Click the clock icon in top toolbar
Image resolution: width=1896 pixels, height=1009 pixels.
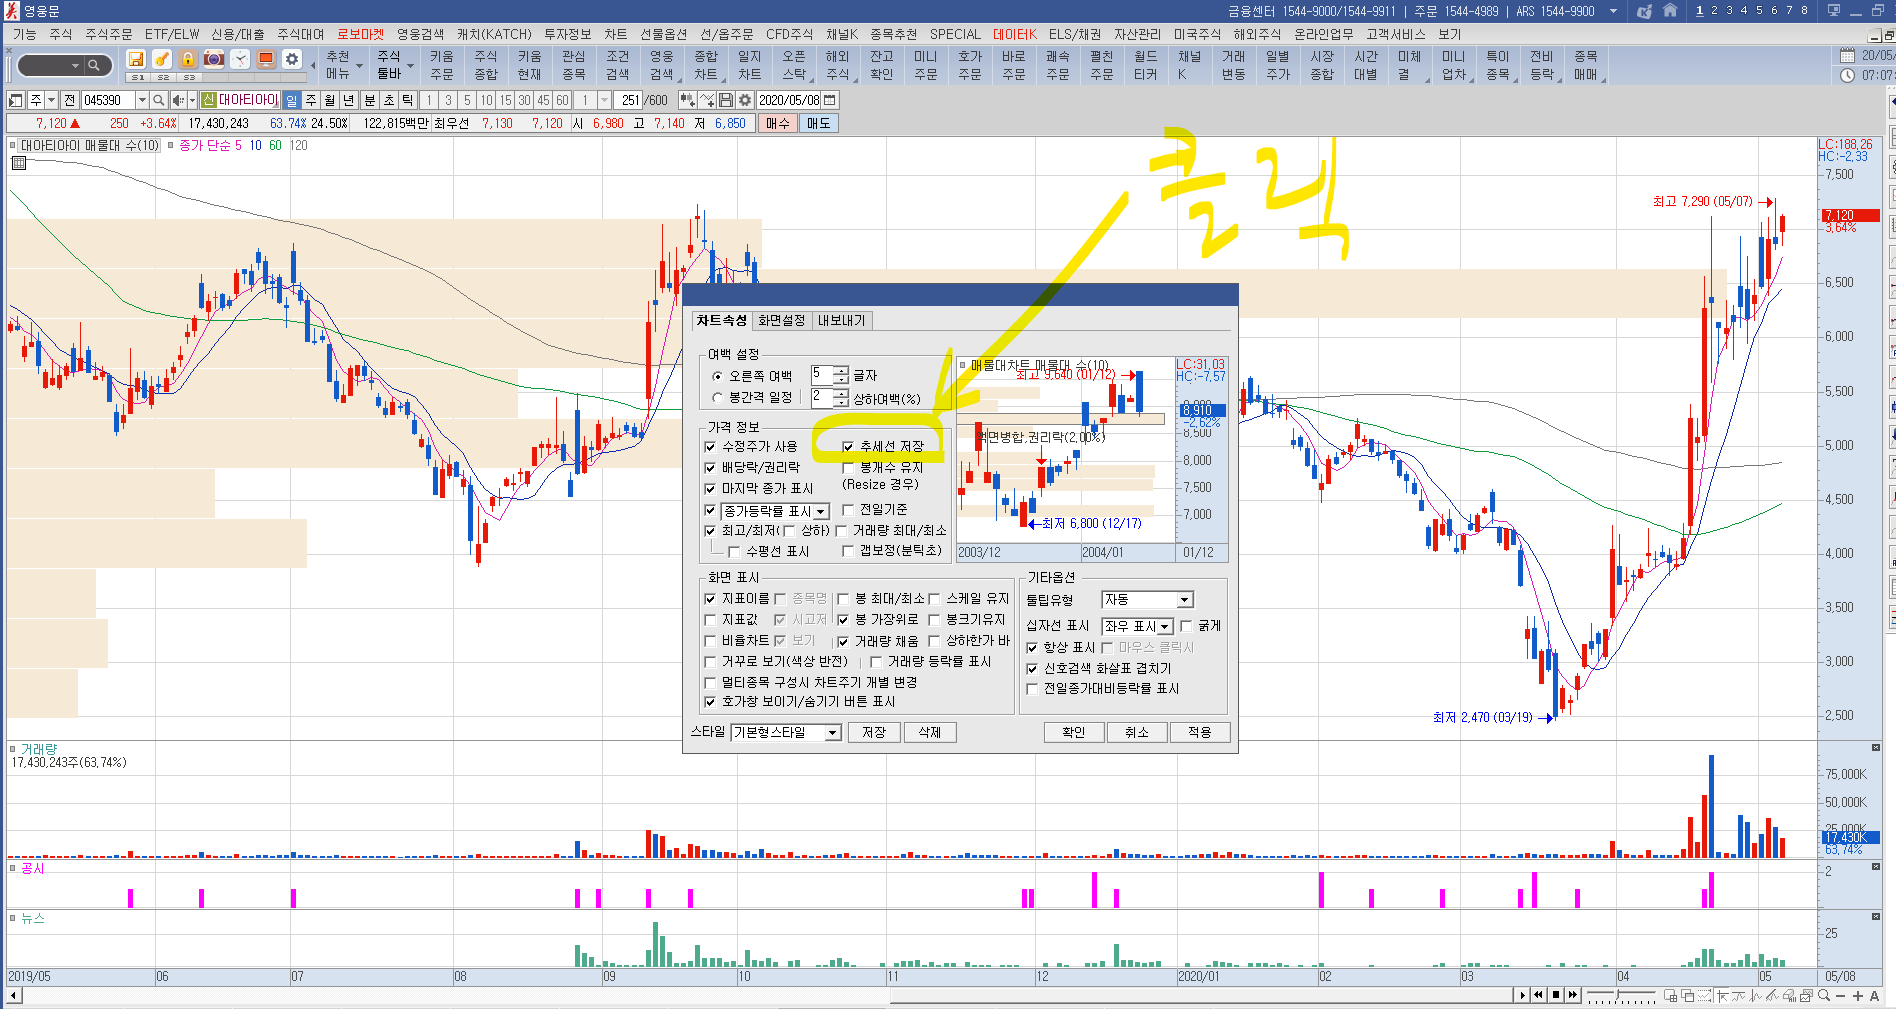click(x=240, y=60)
